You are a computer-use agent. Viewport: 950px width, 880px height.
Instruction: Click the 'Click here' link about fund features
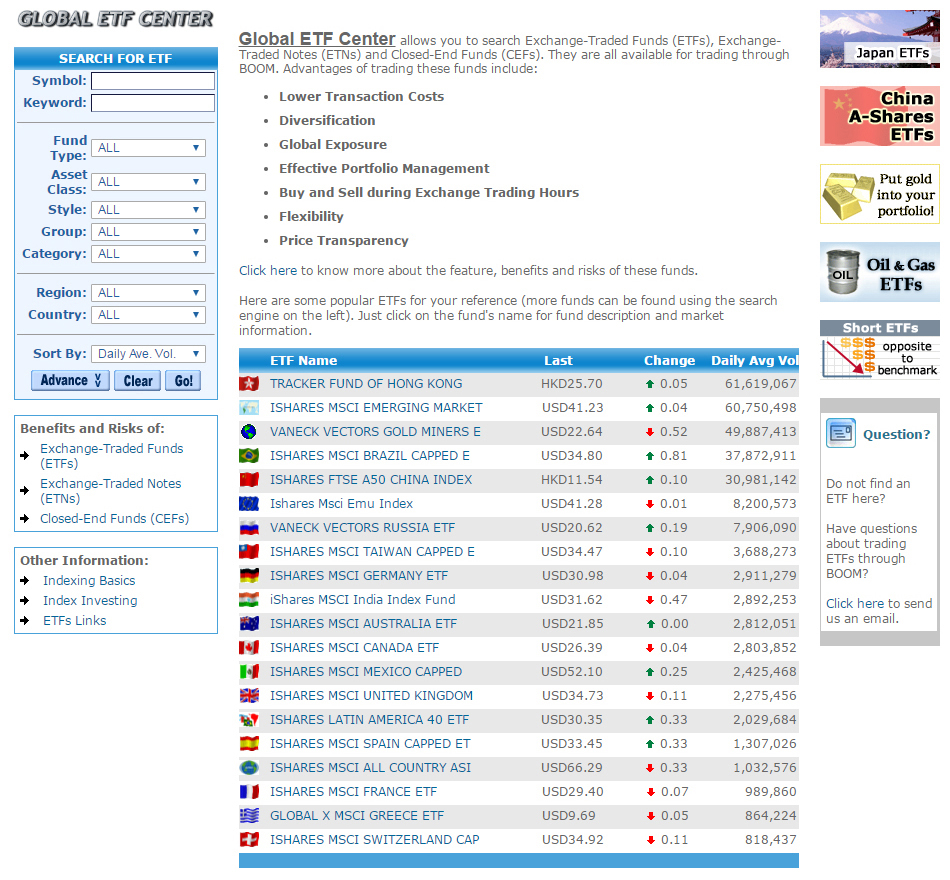268,271
